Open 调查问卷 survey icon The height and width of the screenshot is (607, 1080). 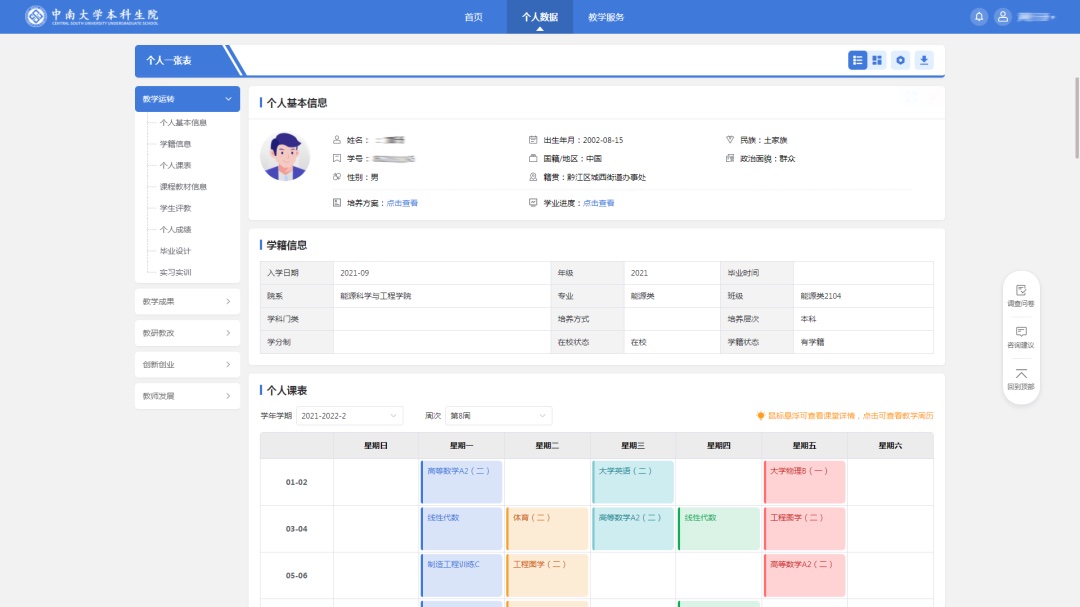coord(1021,294)
